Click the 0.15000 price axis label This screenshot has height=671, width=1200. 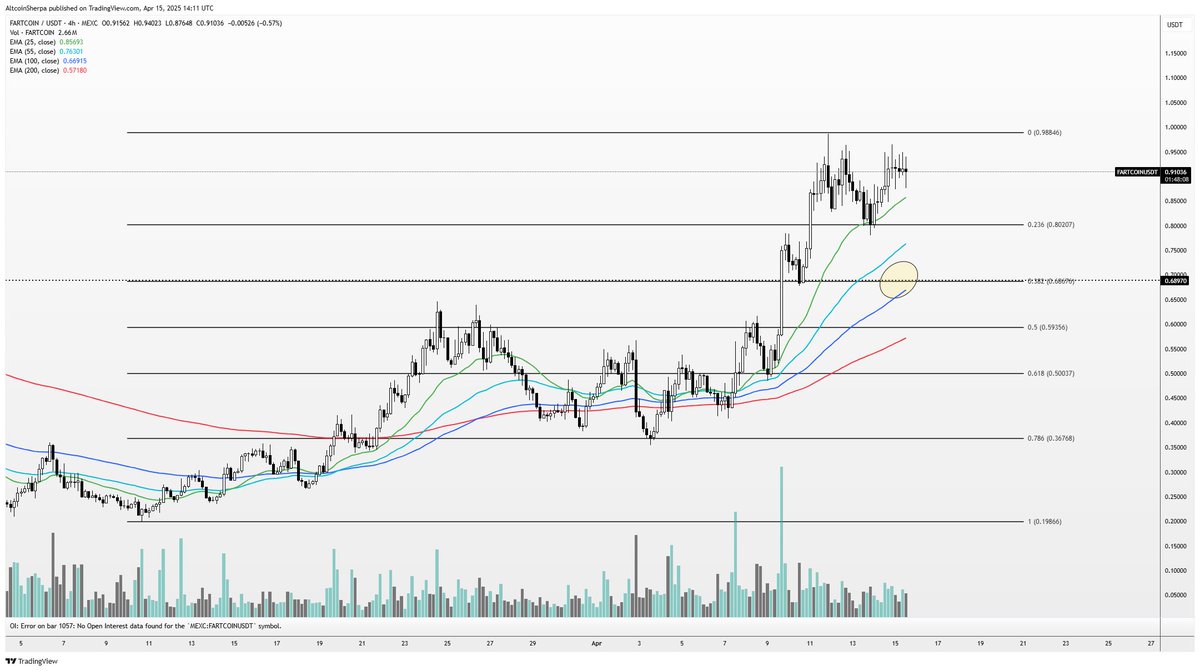[x=1176, y=546]
